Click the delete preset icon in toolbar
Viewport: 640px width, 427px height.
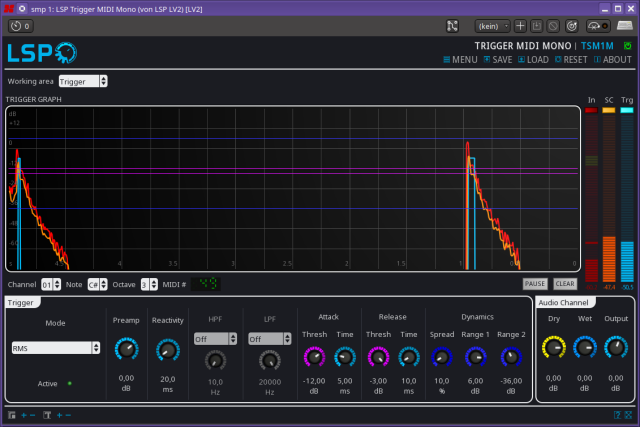(553, 25)
